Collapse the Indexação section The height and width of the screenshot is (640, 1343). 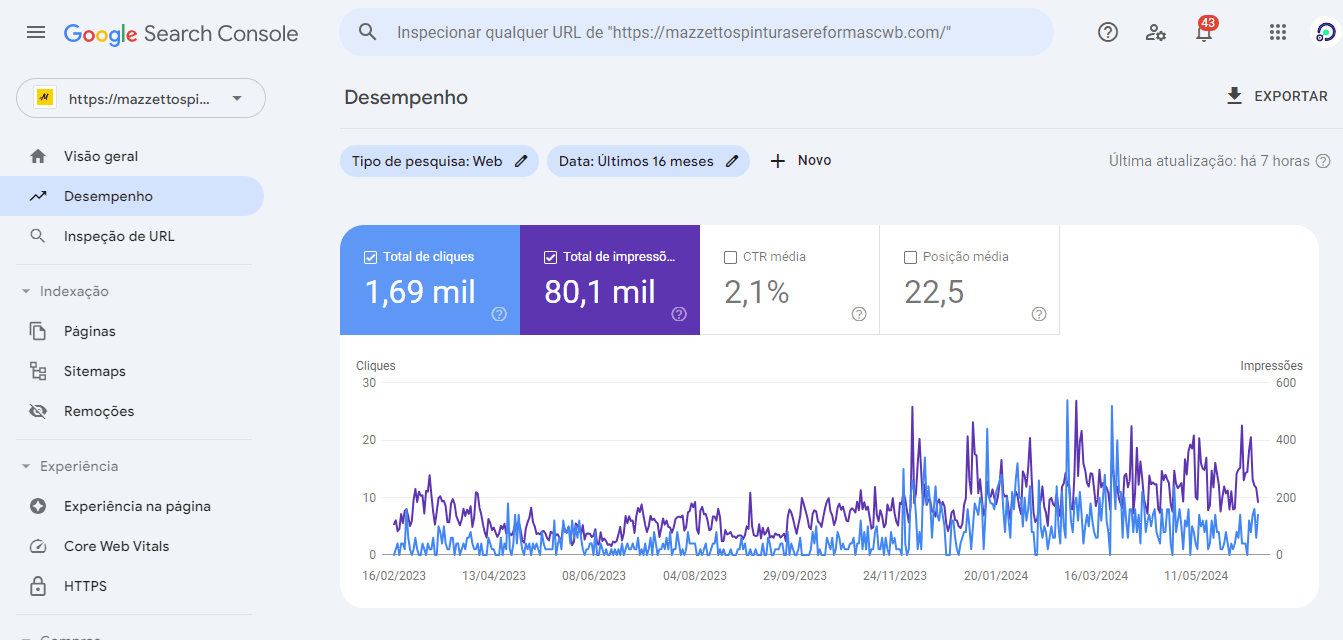coord(26,292)
